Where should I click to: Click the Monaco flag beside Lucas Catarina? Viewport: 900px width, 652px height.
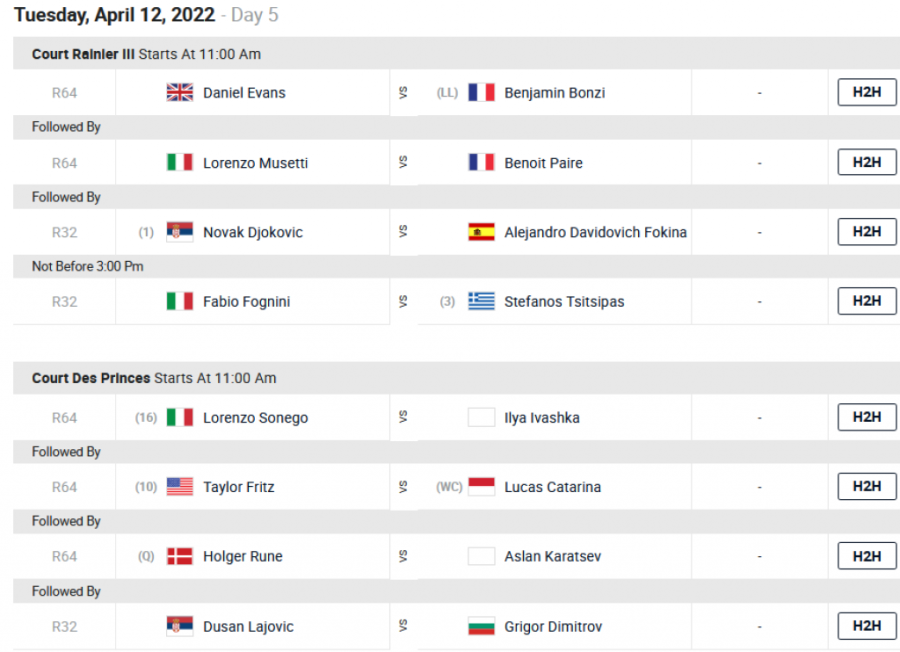tap(481, 487)
